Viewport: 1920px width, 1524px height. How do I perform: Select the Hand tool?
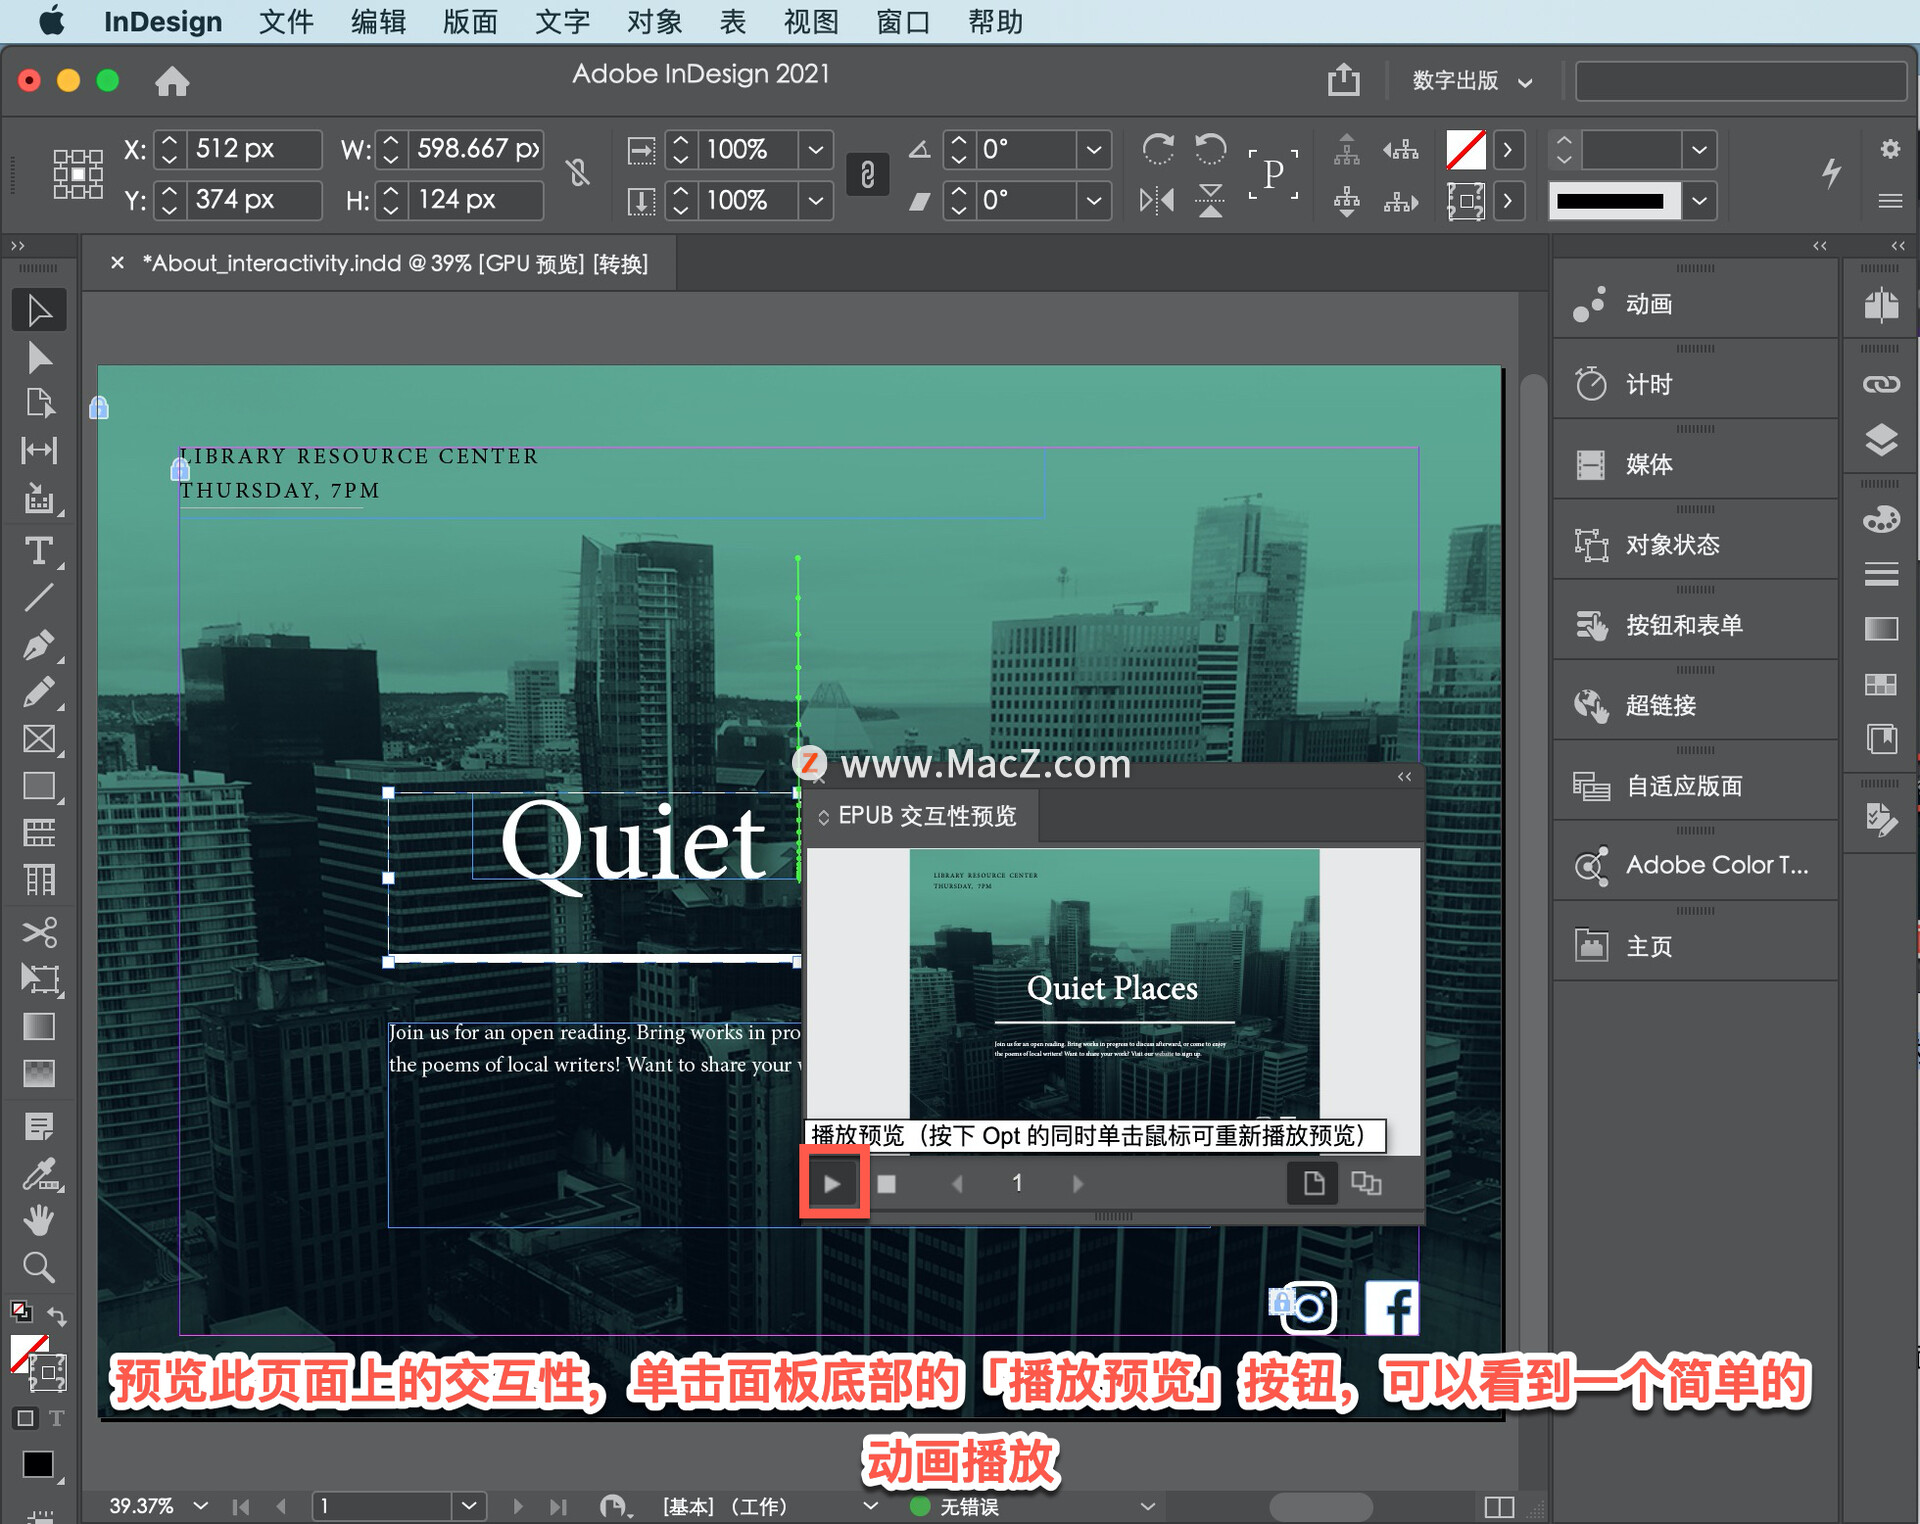(x=40, y=1219)
